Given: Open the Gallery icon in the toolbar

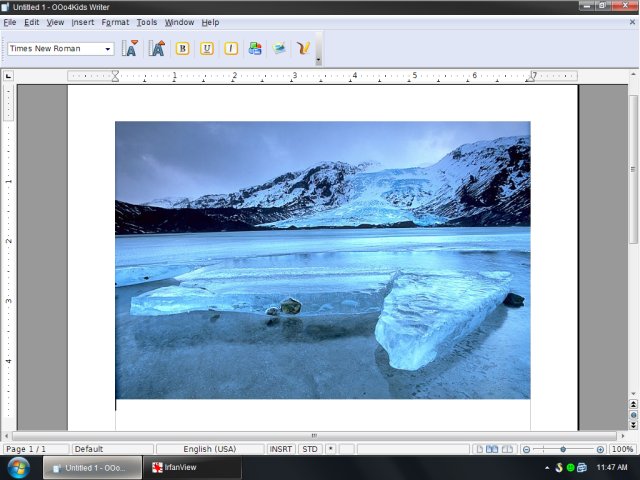Looking at the screenshot, I should point(255,48).
